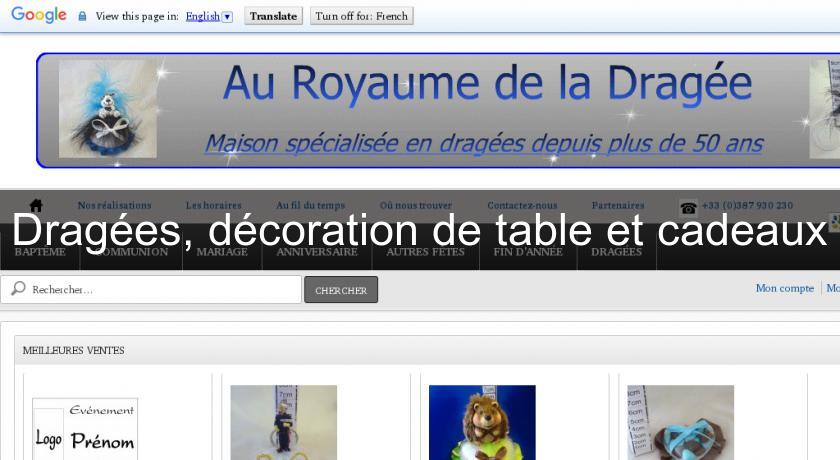Click the home icon in the navigation bar
Viewport: 840px width, 460px height.
tap(36, 205)
